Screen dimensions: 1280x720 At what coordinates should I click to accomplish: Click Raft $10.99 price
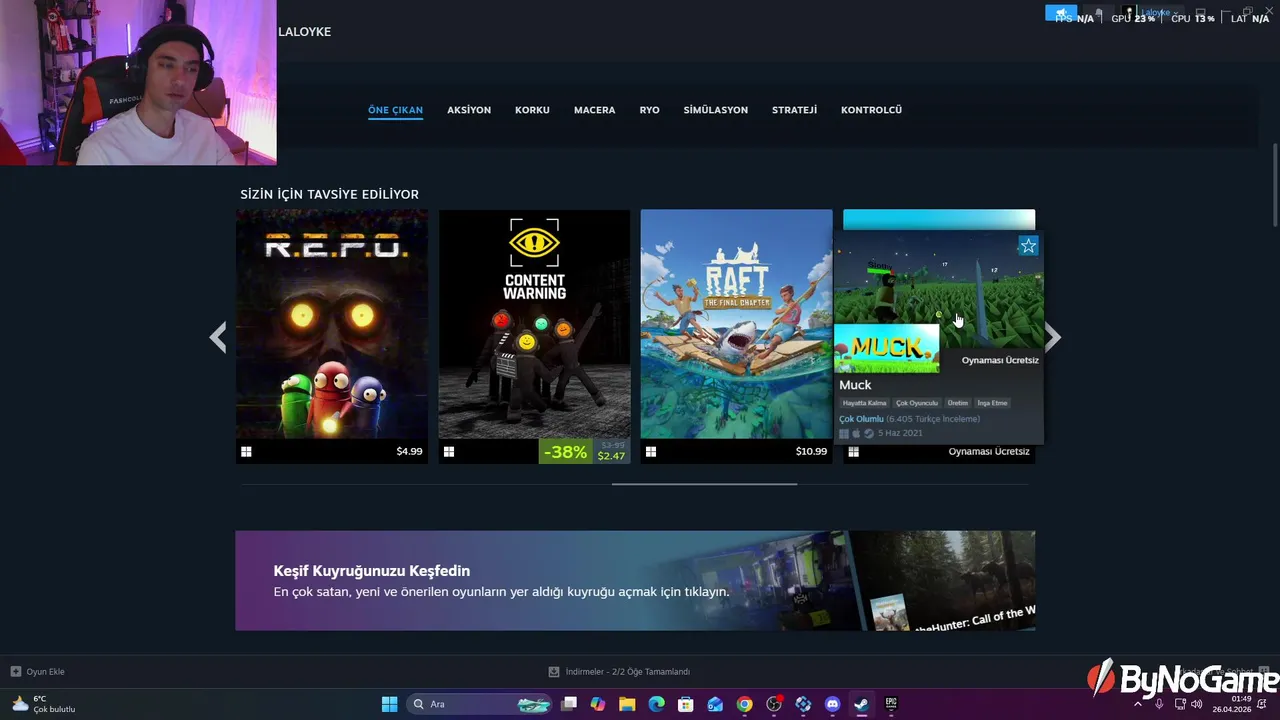(811, 452)
